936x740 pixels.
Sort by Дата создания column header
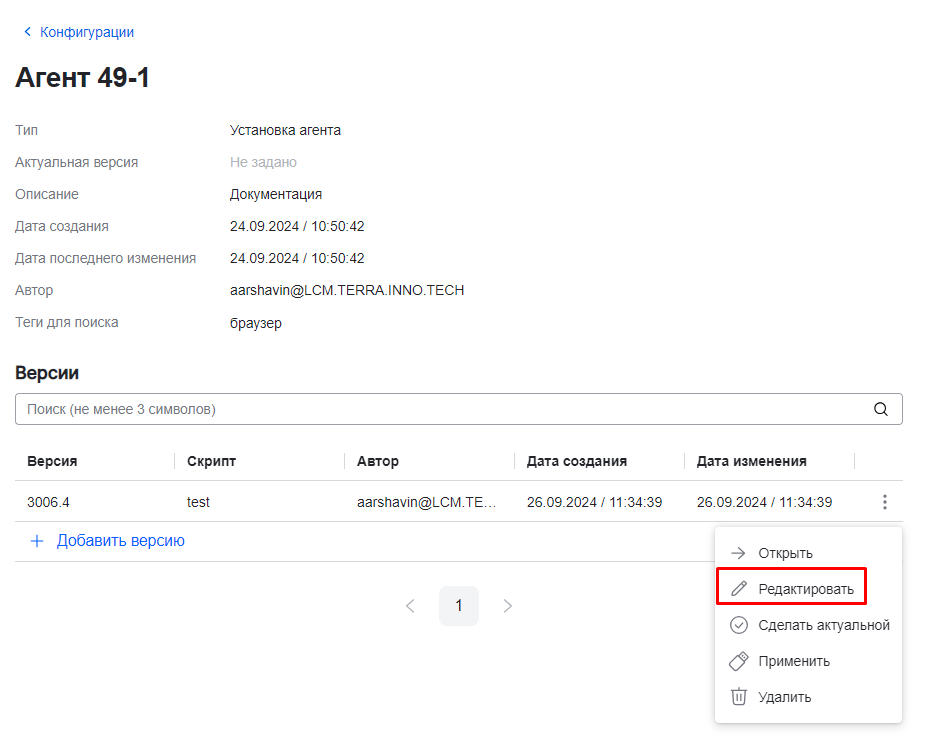point(577,461)
